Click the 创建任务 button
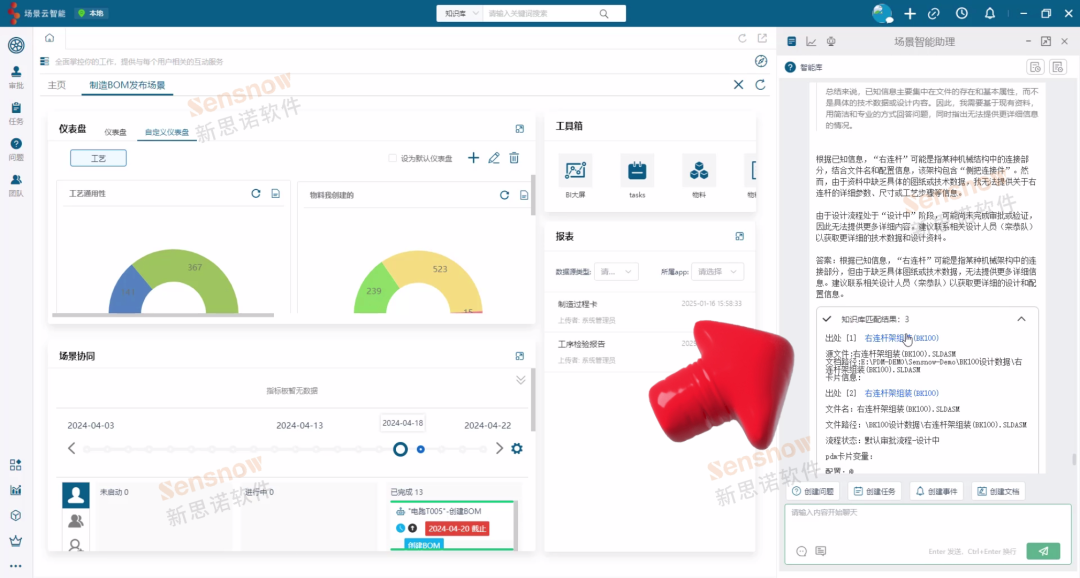 pyautogui.click(x=875, y=491)
